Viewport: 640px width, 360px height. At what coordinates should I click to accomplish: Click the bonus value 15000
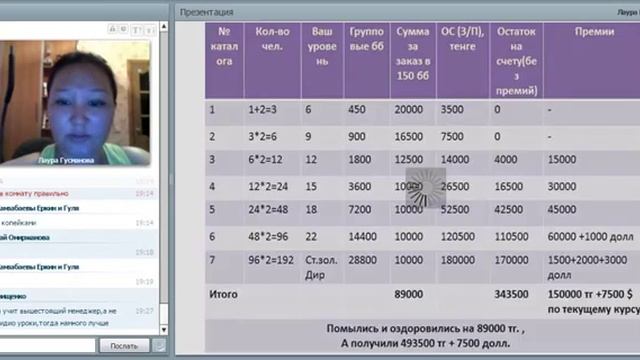(x=562, y=159)
